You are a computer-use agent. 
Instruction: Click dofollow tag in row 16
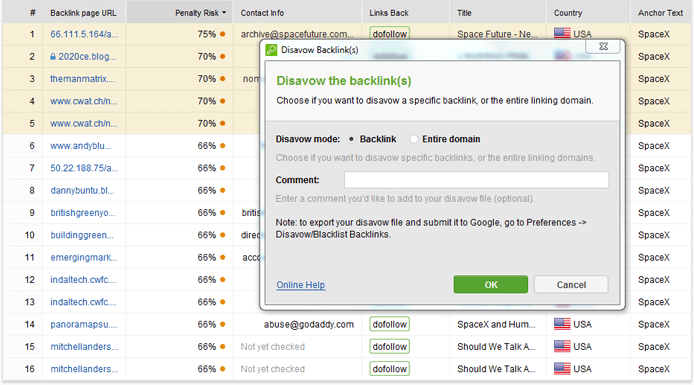coord(389,369)
